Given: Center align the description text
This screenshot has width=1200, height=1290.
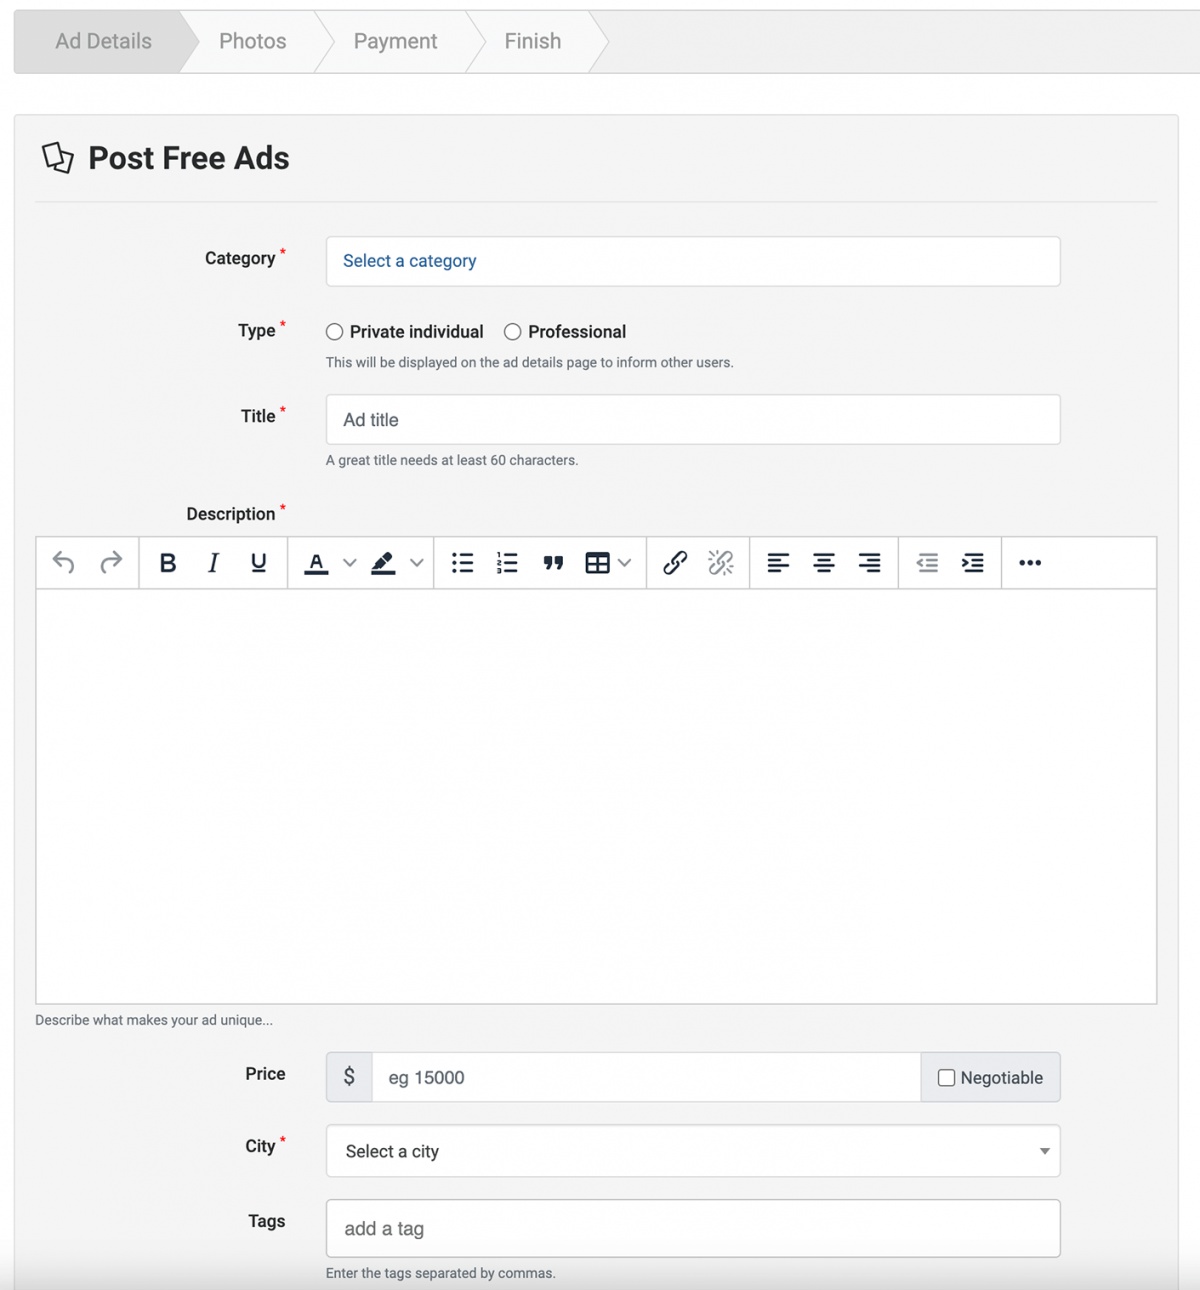Looking at the screenshot, I should (x=824, y=563).
